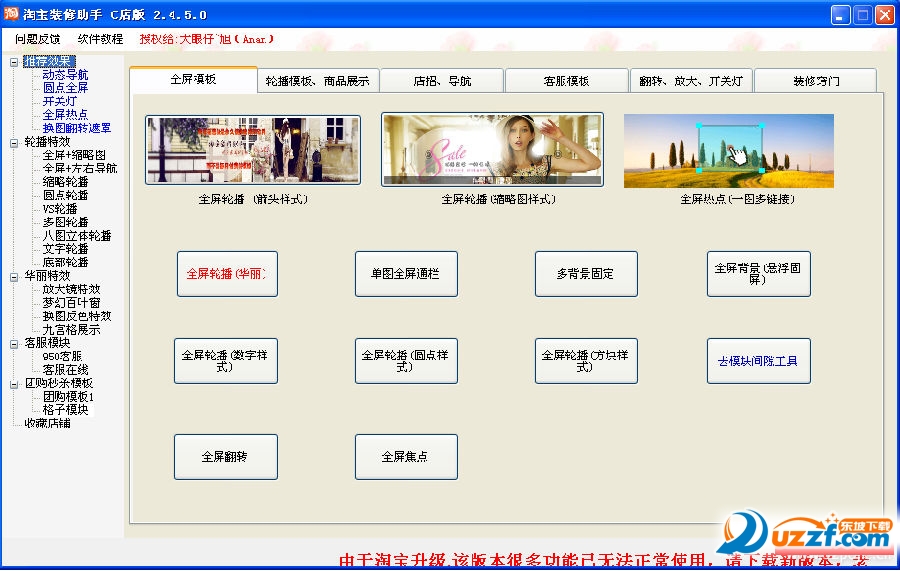Go to the 装修窍门 tab
Screen dimensions: 900x571
[815, 81]
